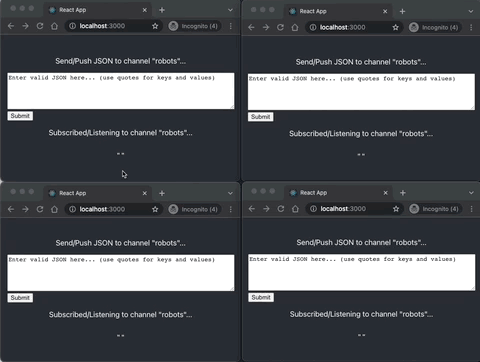
Task: Go to home in bottom-right browser window
Action: (x=295, y=209)
